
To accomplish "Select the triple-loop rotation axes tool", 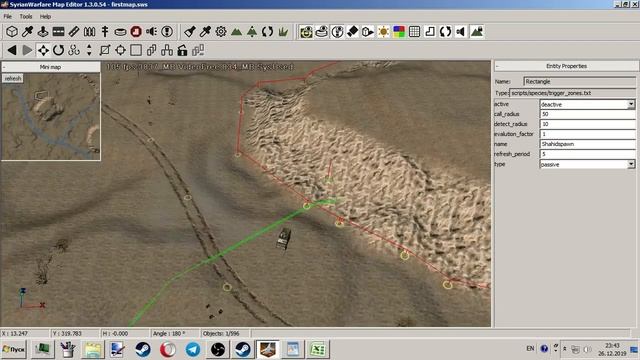I will (74, 50).
